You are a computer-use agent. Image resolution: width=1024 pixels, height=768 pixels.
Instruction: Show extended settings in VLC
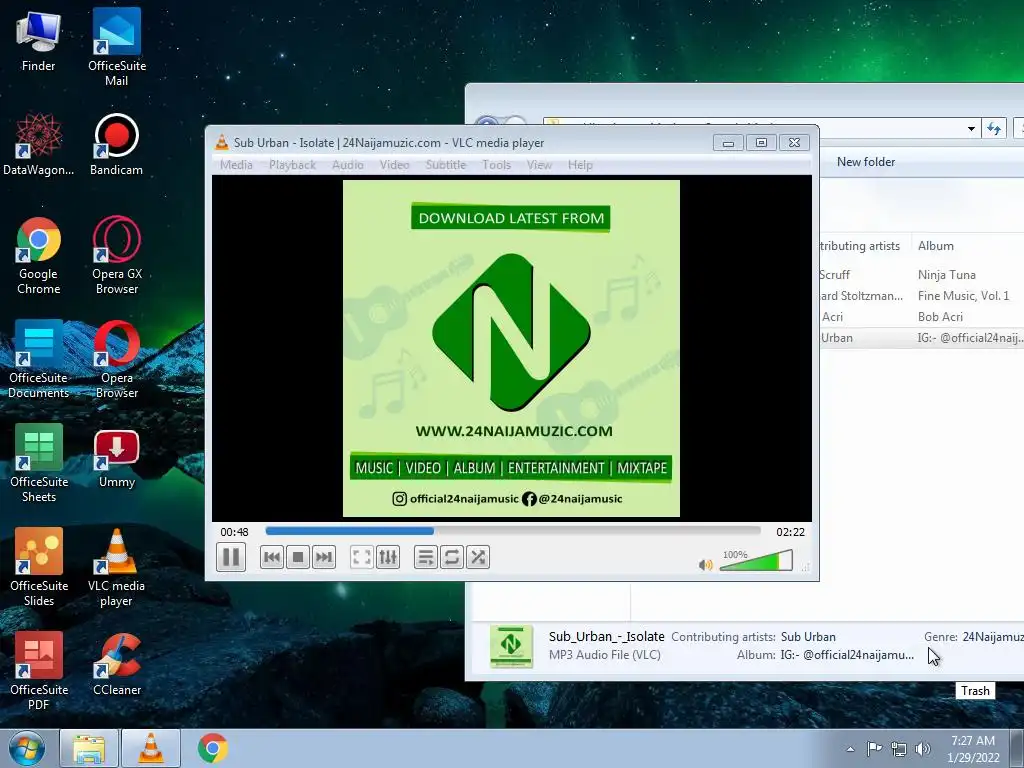click(387, 557)
